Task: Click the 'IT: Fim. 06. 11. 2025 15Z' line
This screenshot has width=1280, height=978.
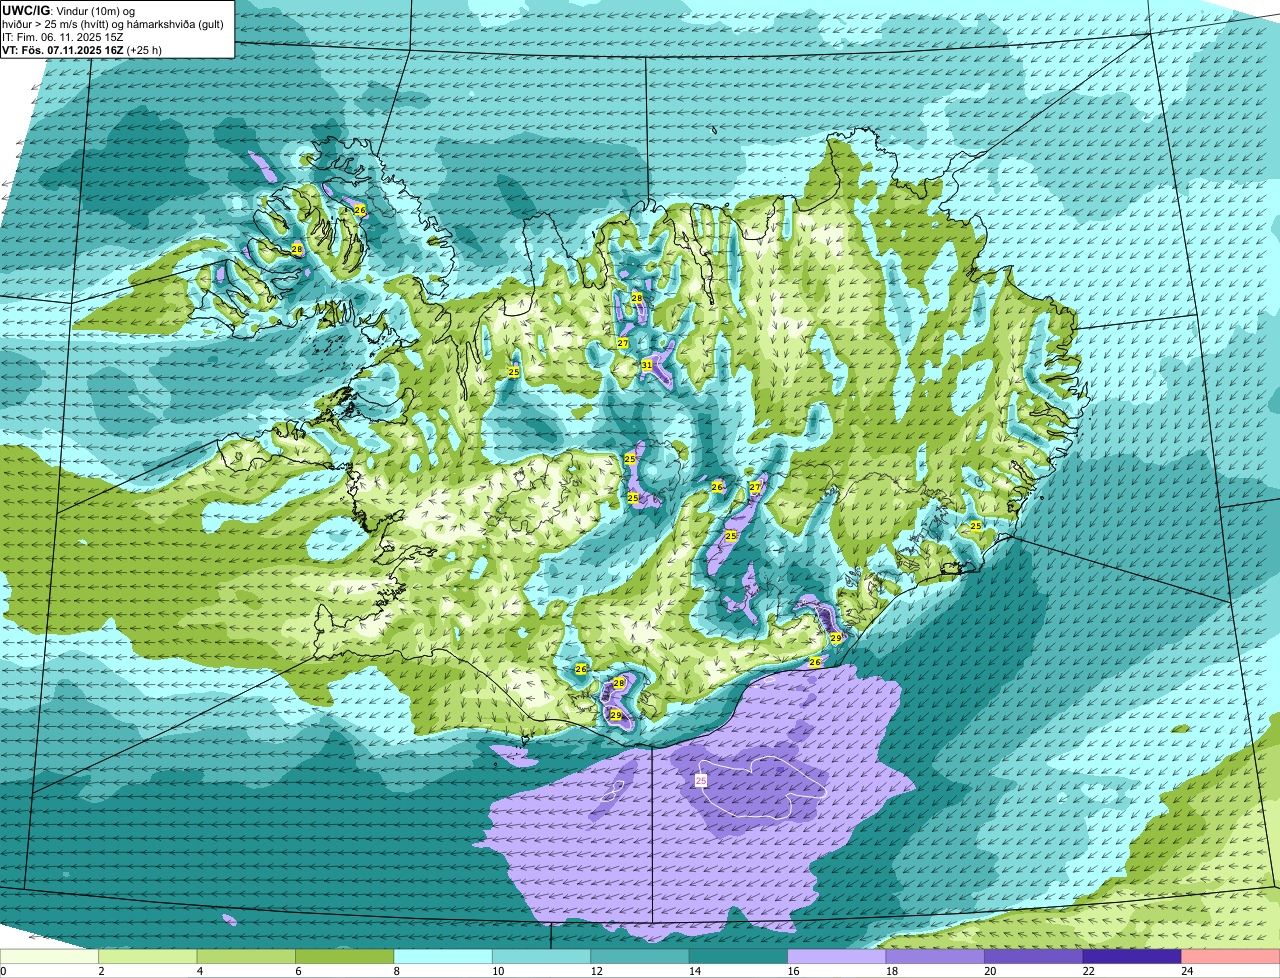Action: click(x=63, y=37)
